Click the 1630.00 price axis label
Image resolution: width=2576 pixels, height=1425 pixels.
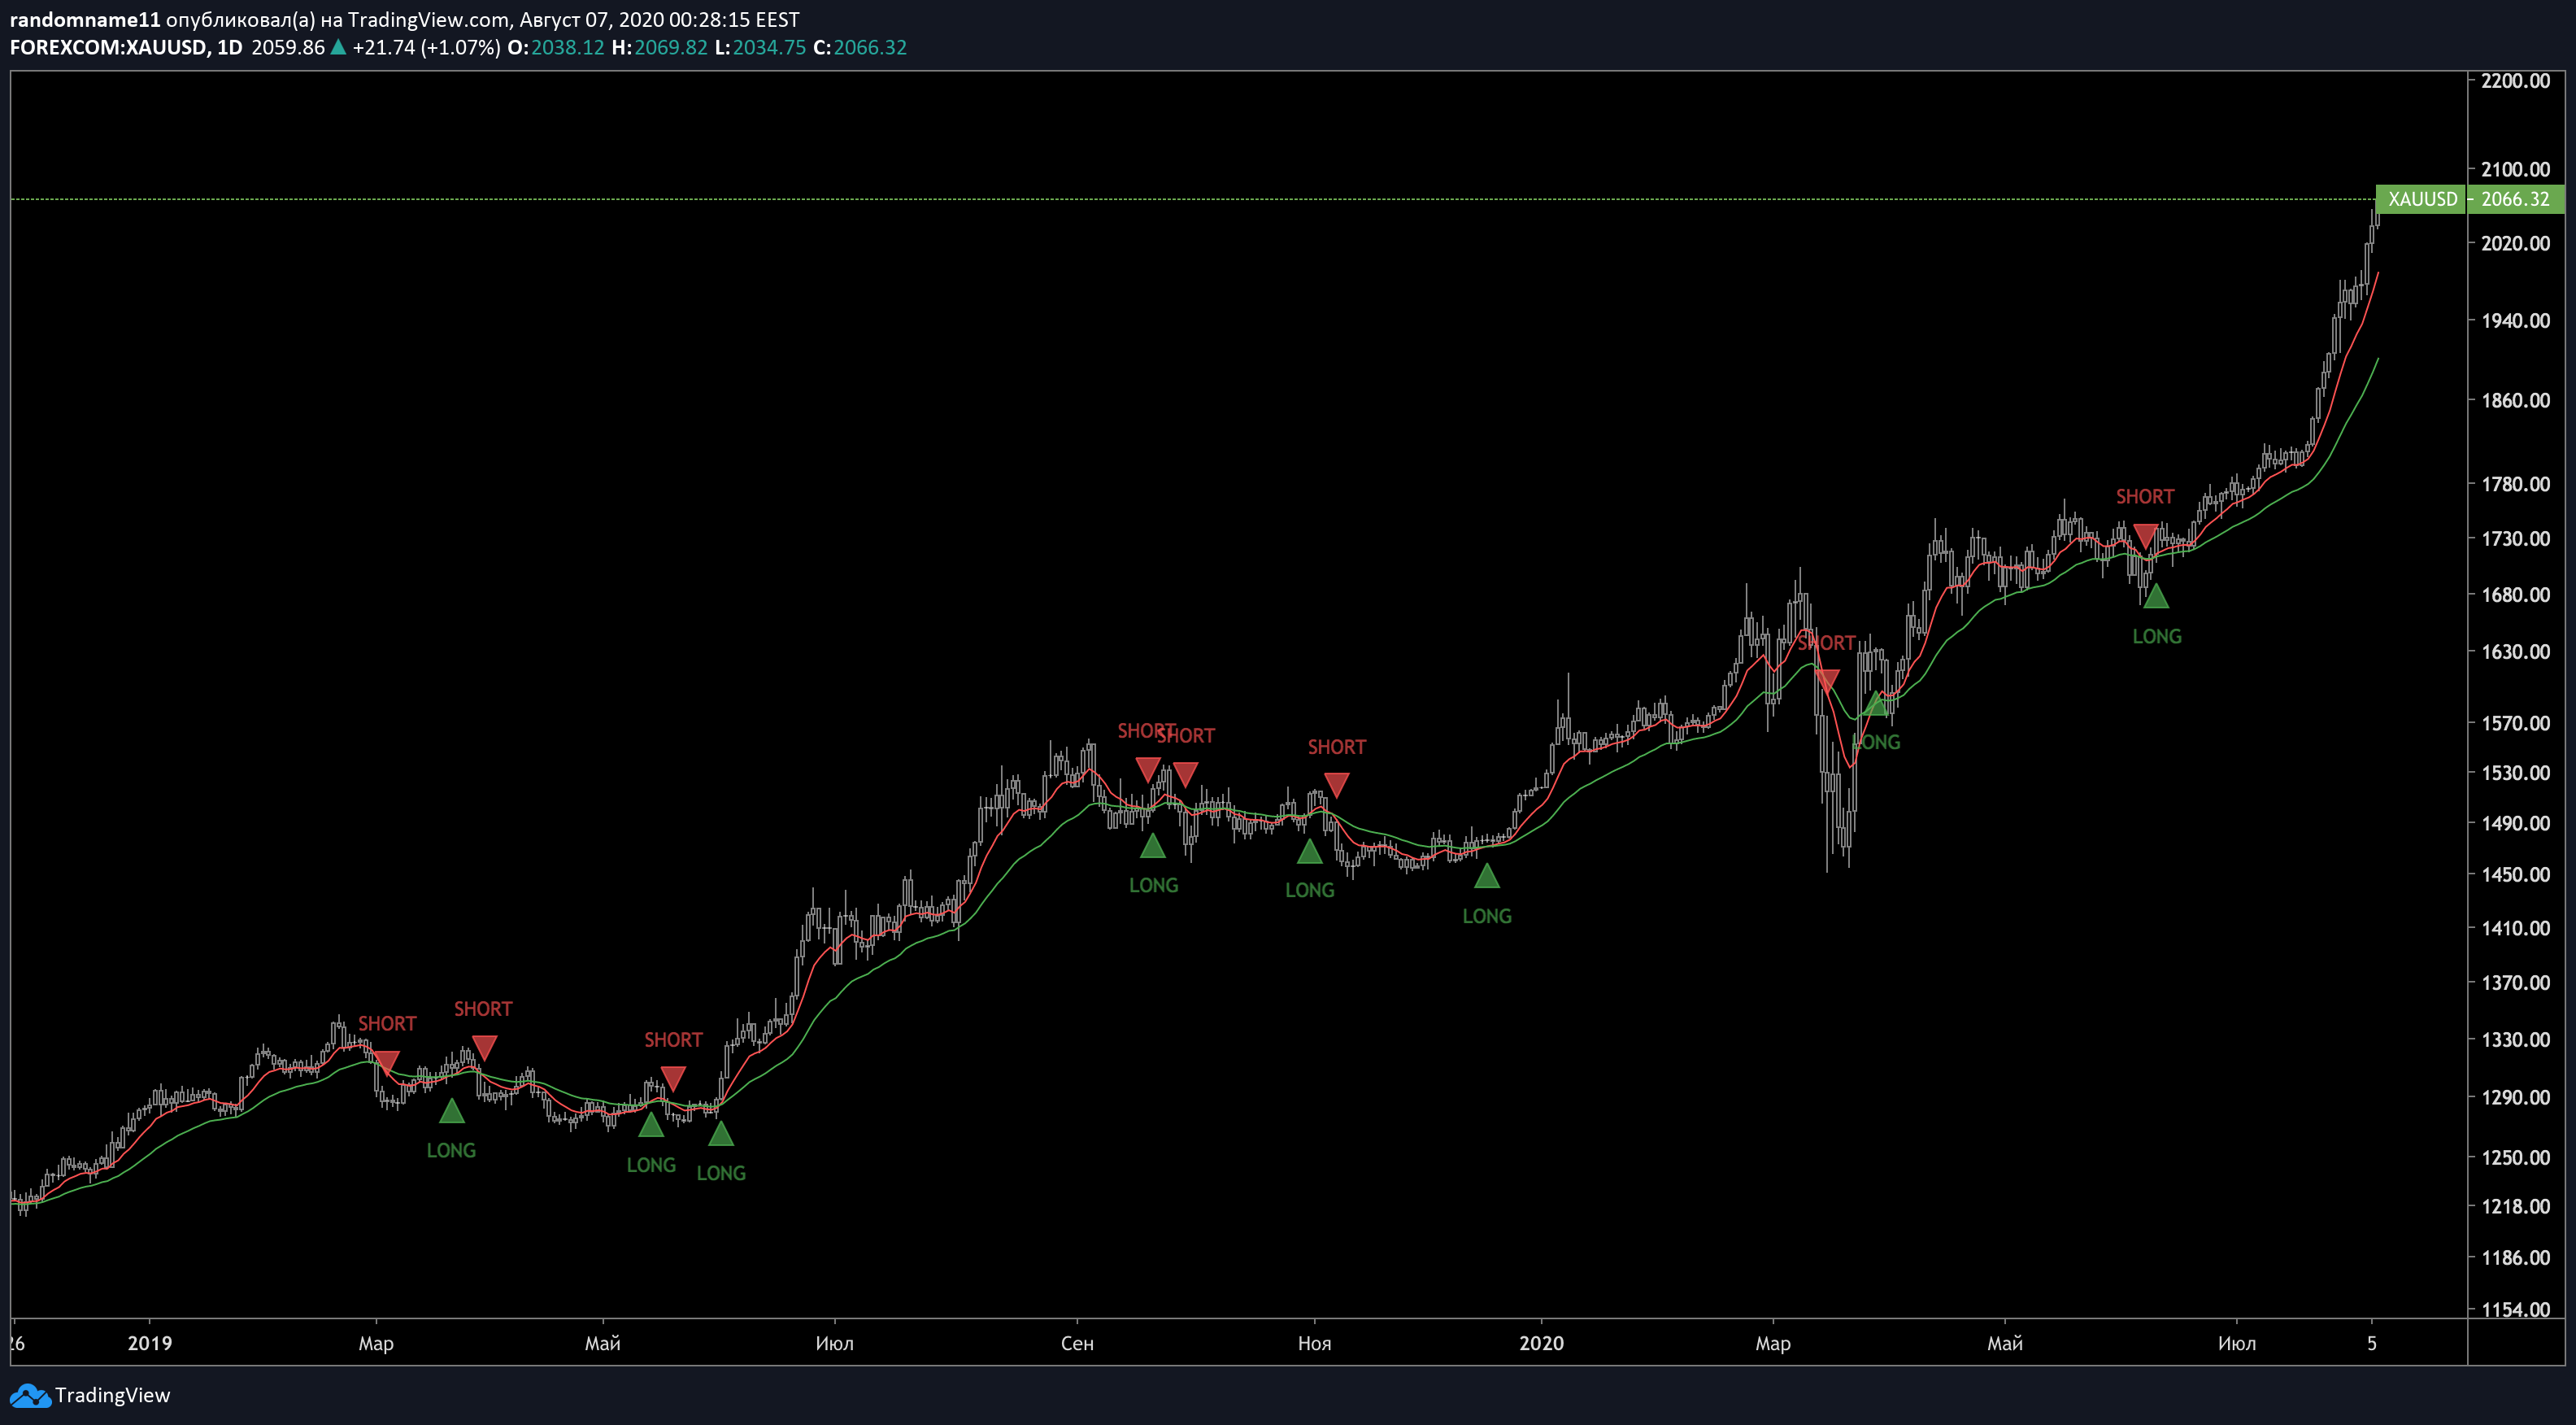coord(2516,651)
